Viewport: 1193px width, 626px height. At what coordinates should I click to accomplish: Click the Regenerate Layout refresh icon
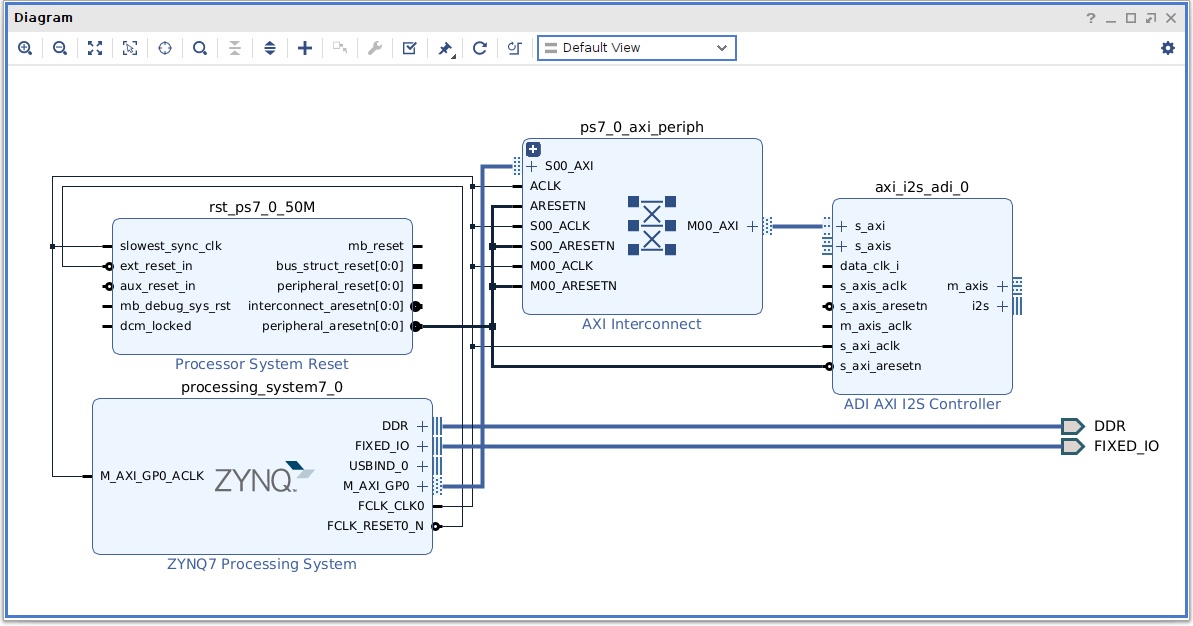479,48
